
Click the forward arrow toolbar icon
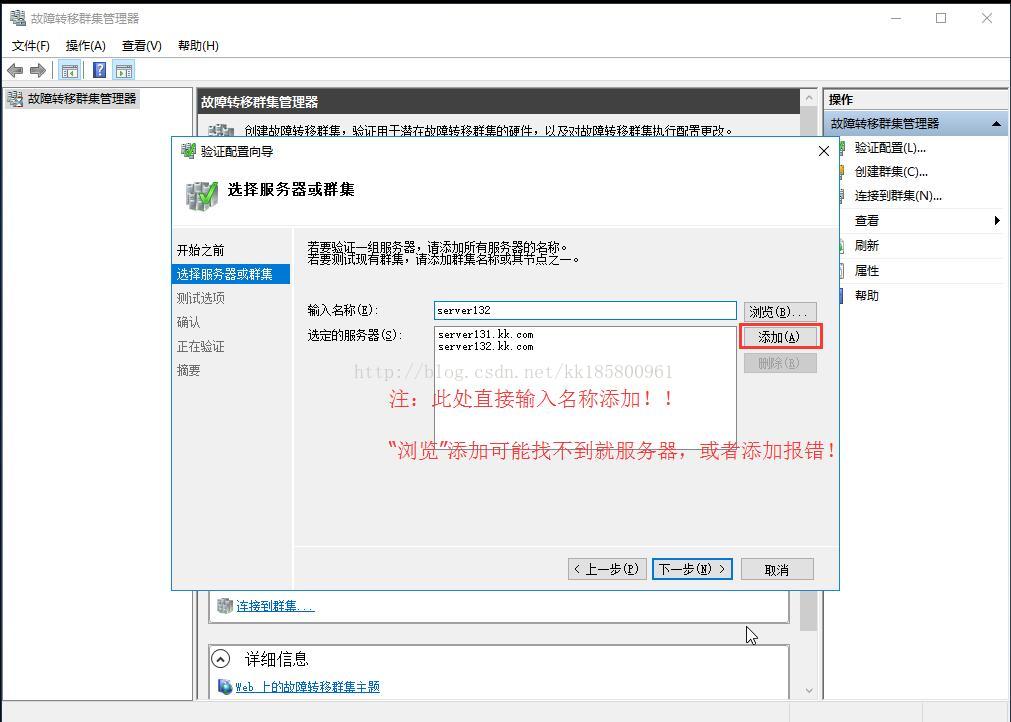coord(38,70)
